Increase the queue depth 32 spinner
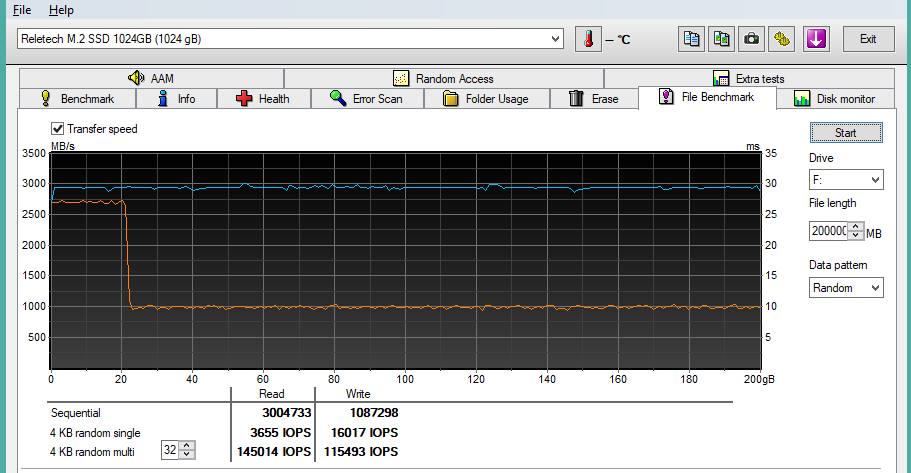The height and width of the screenshot is (473, 911). coord(186,446)
